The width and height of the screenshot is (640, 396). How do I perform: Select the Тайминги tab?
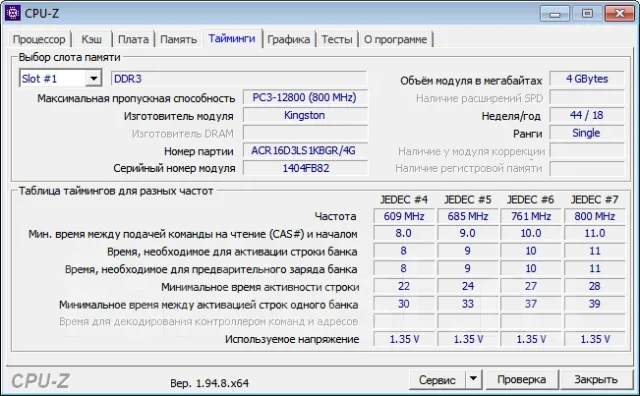pyautogui.click(x=232, y=38)
